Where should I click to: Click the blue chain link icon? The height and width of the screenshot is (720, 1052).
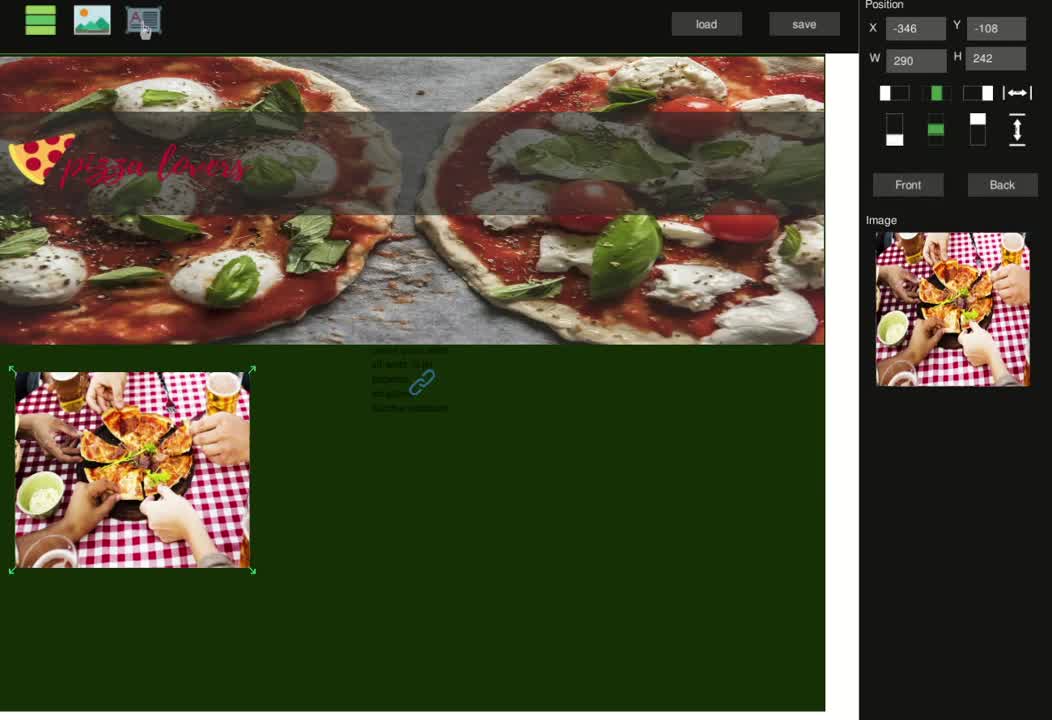click(422, 382)
